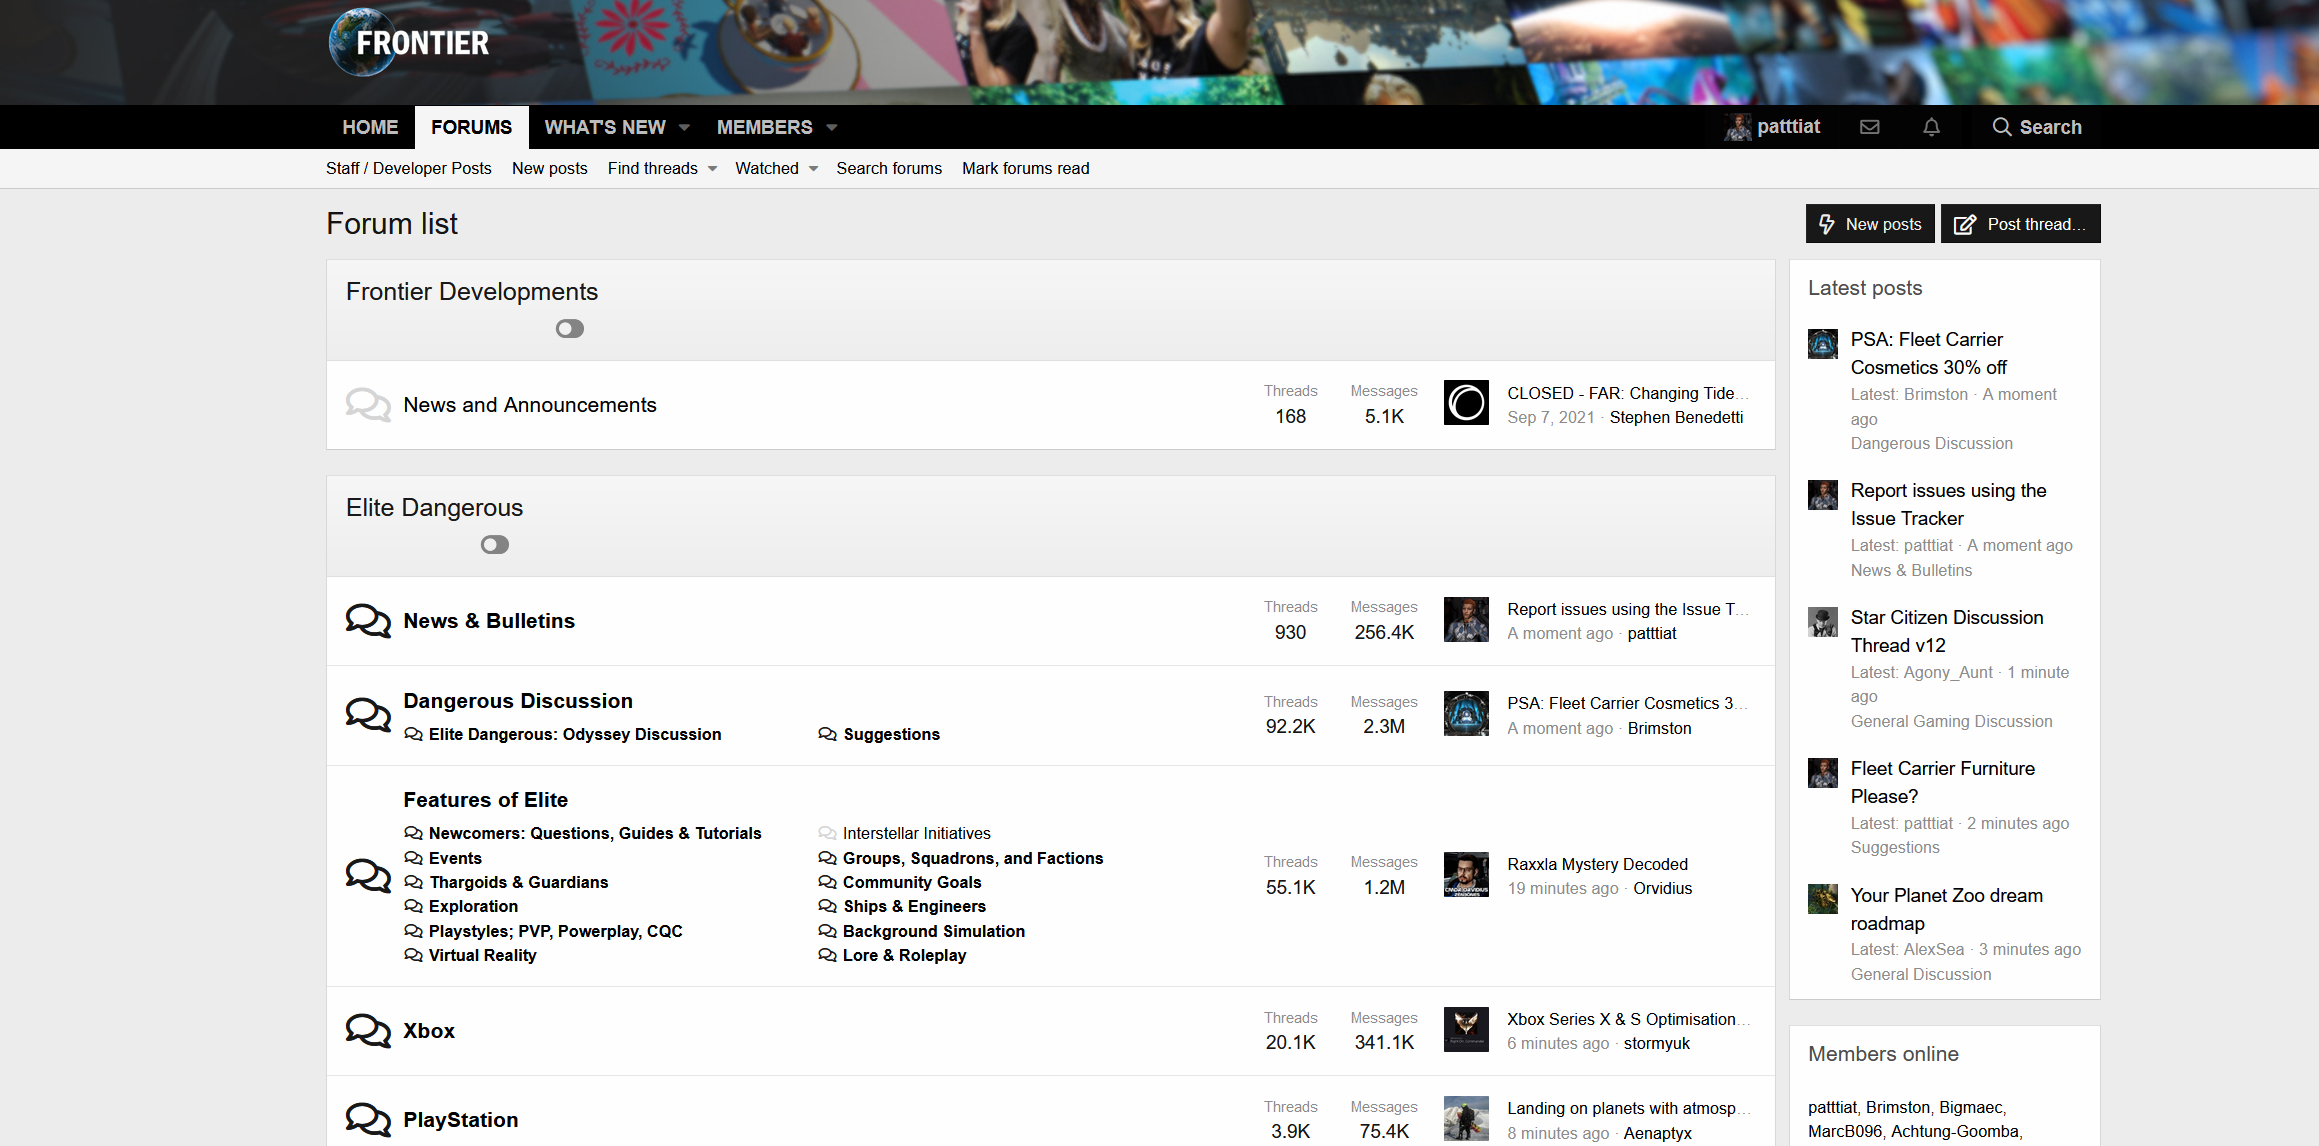Click the PlayStation forum chat icon
Image resolution: width=2319 pixels, height=1146 pixels.
pos(368,1120)
